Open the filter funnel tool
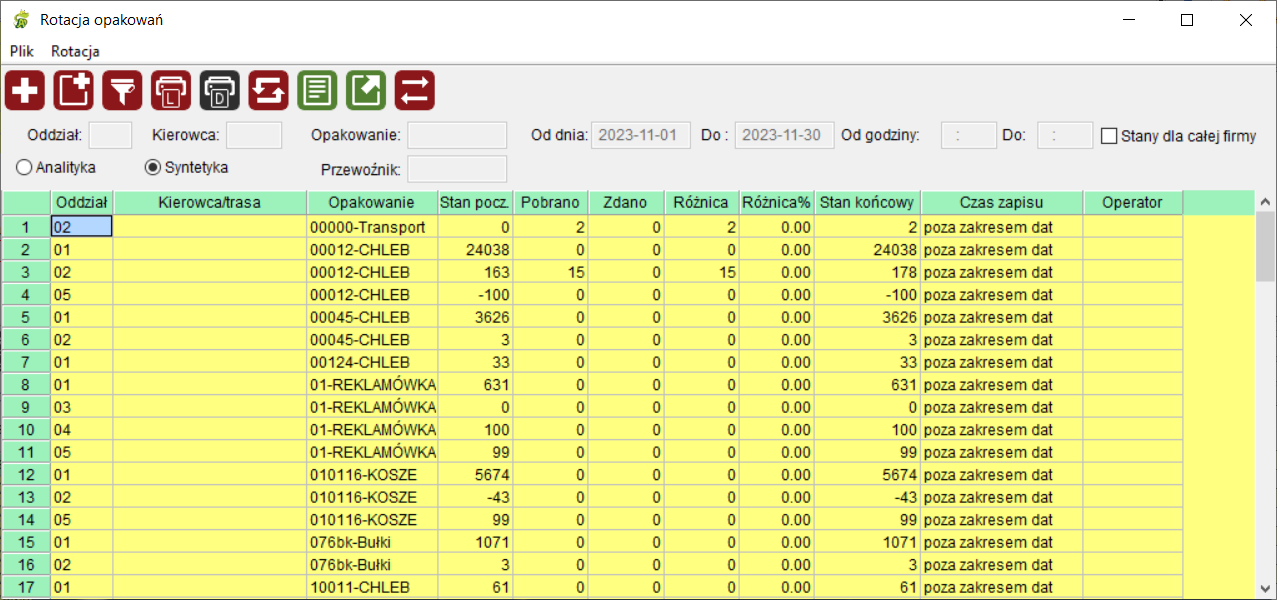Viewport: 1277px width, 600px height. 122,91
